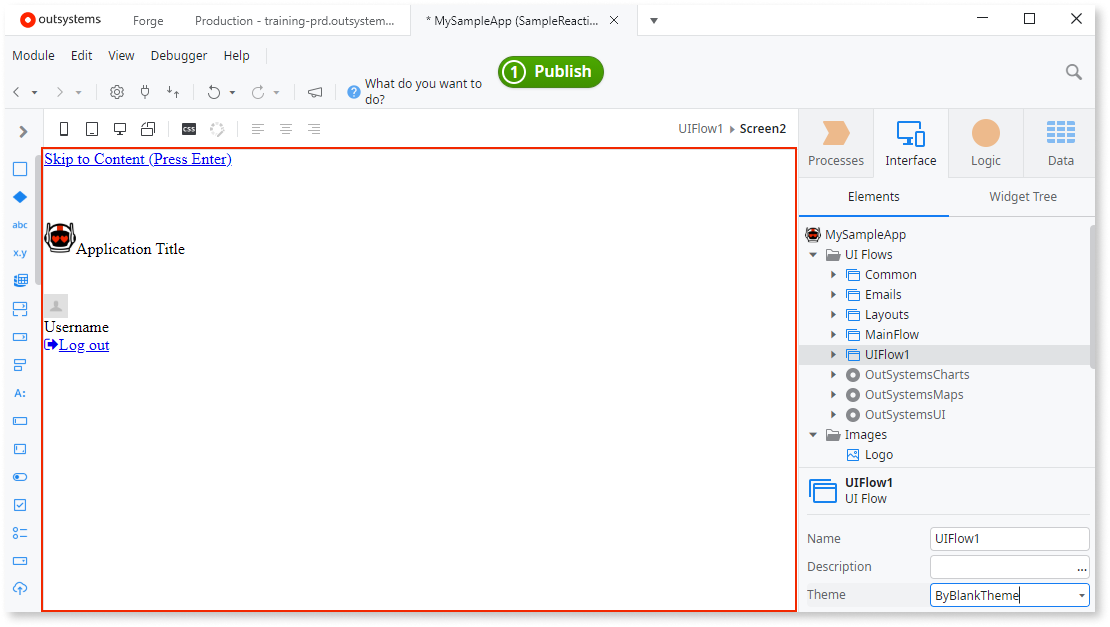The width and height of the screenshot is (1110, 627).
Task: Open the ByBlankTheme theme dropdown
Action: coord(1083,594)
